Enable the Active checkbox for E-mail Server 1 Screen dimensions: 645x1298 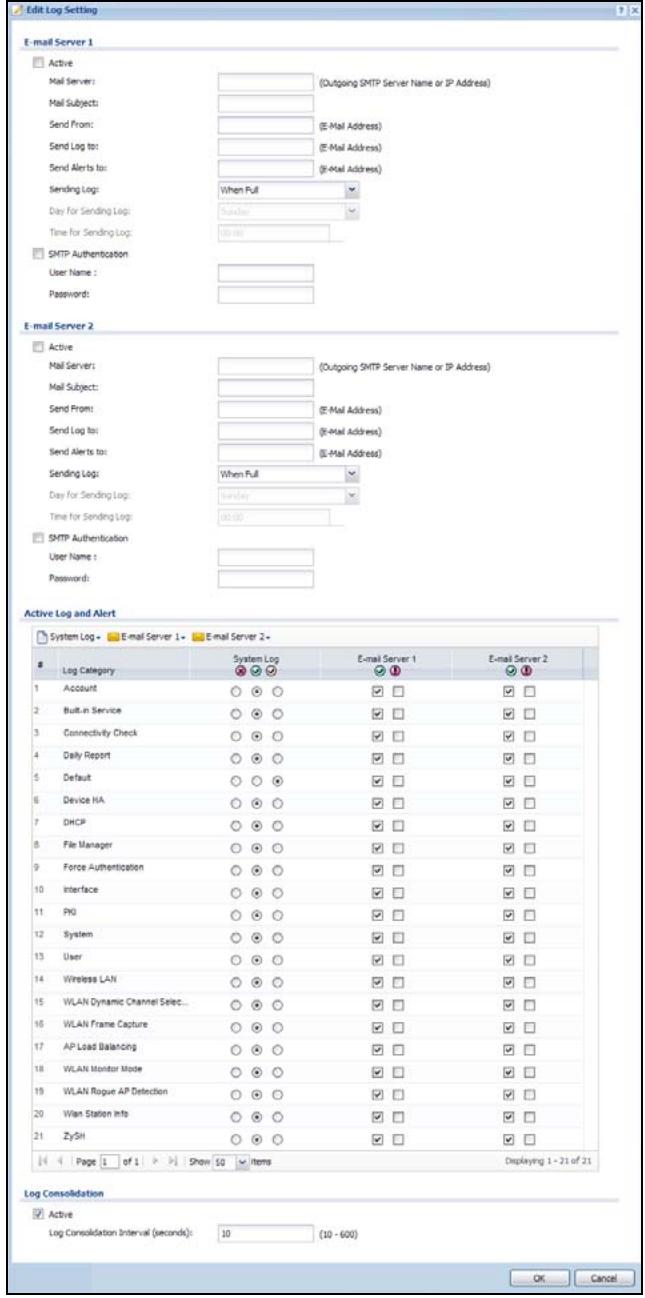39,62
